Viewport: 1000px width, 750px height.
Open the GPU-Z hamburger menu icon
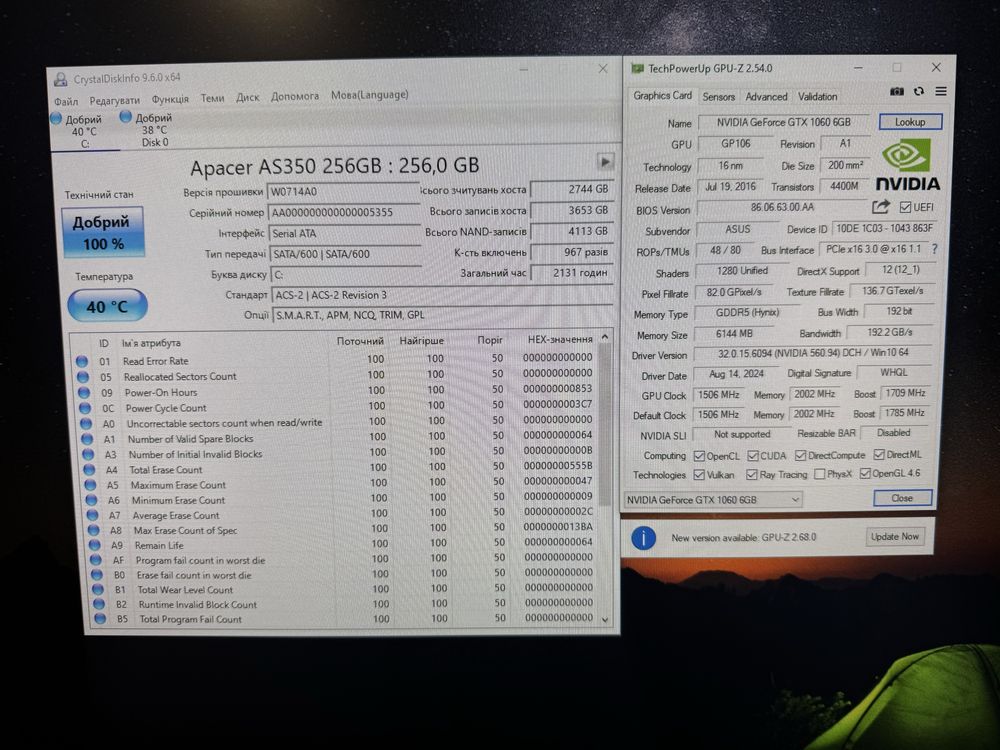[941, 91]
